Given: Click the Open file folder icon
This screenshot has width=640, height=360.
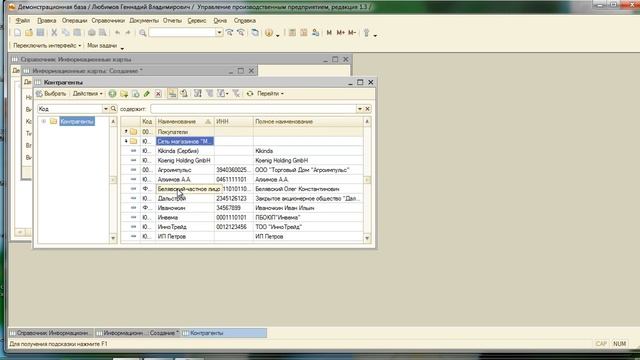Looking at the screenshot, I should click(x=29, y=33).
